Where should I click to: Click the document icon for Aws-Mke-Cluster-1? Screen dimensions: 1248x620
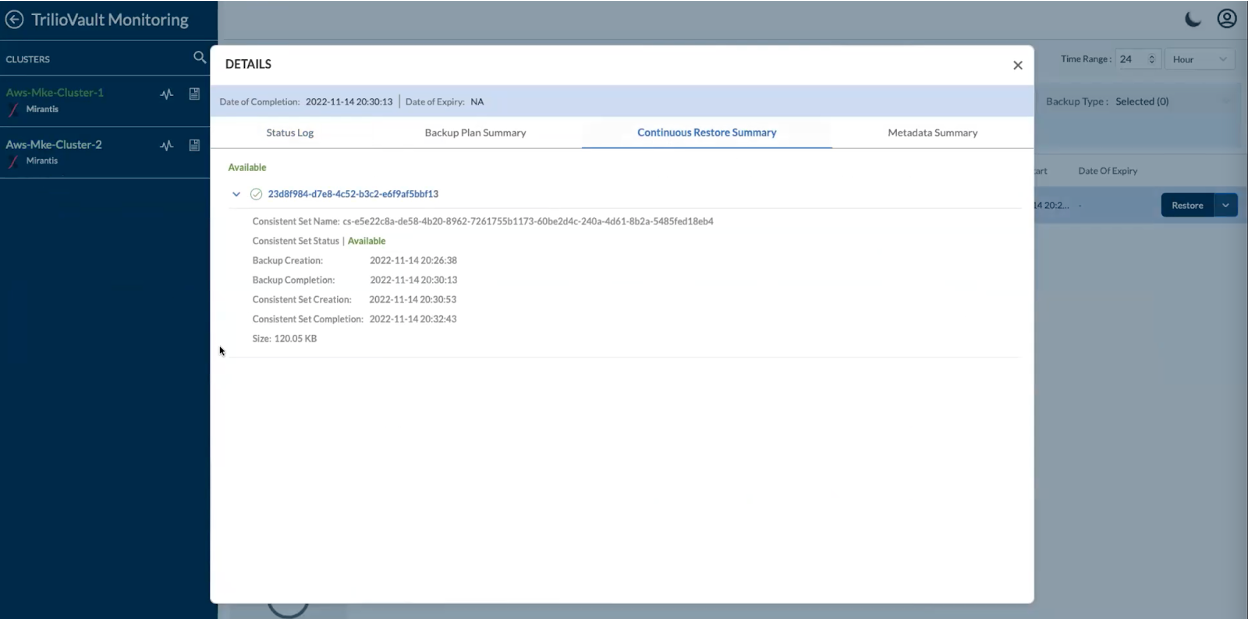click(195, 94)
